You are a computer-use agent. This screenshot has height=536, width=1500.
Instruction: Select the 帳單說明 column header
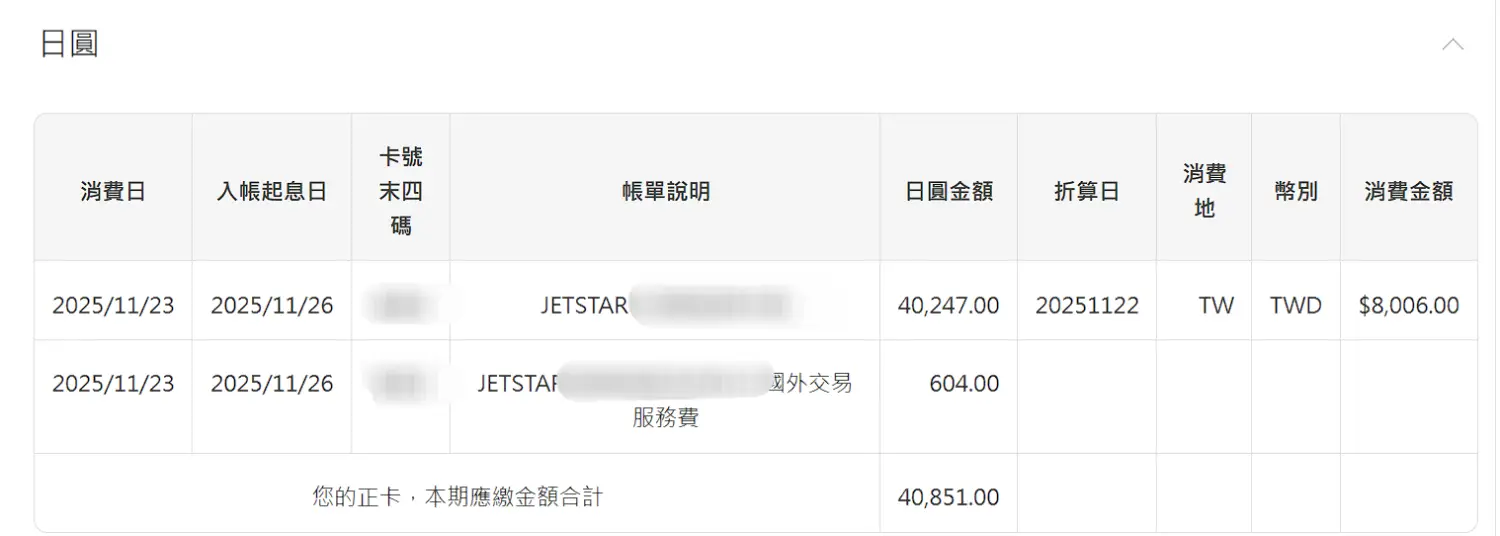pyautogui.click(x=665, y=191)
